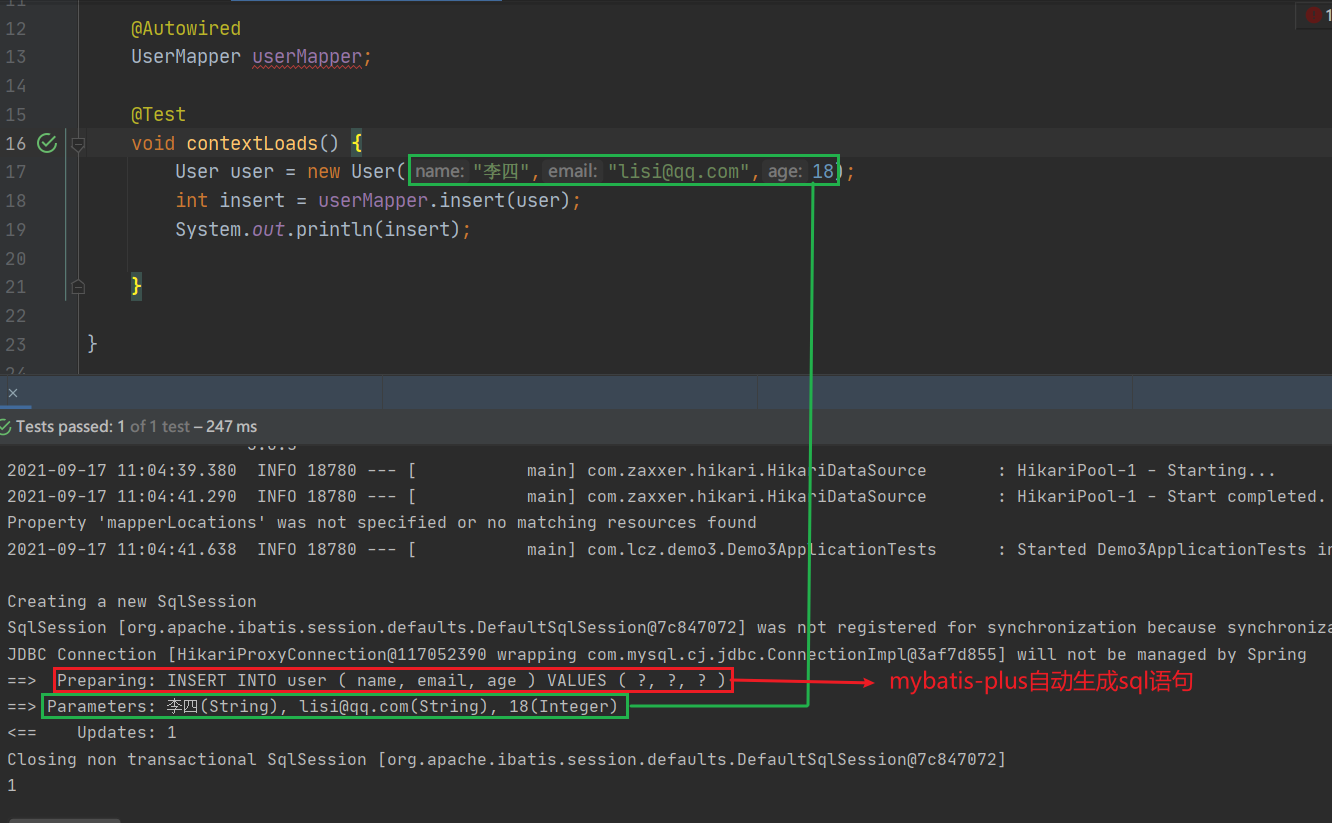Click line number 17 in the gutter
1332x823 pixels.
(16, 172)
